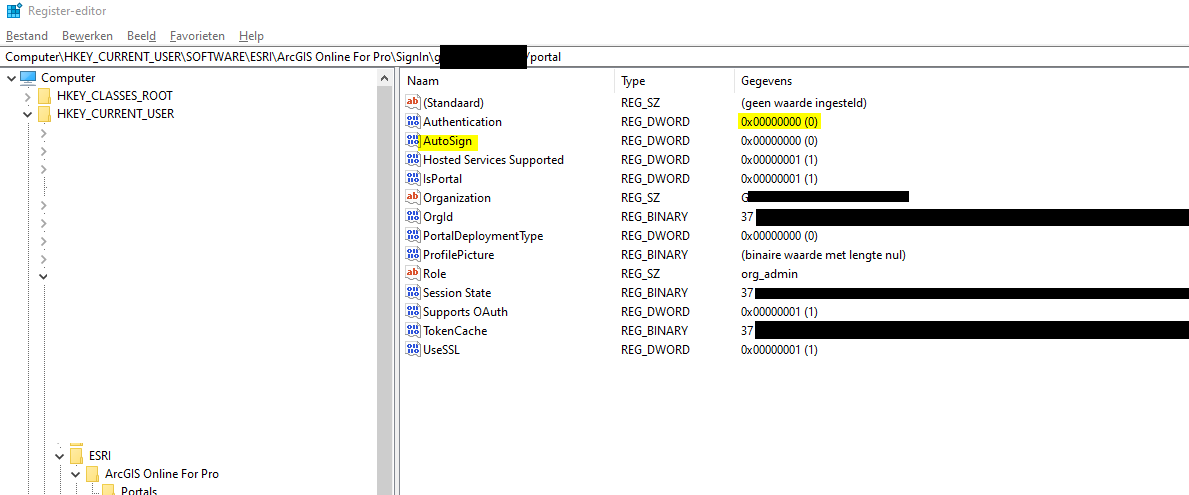Screen dimensions: 1189x495
Task: Click the IsPortal DWORD value icon
Action: pos(413,178)
